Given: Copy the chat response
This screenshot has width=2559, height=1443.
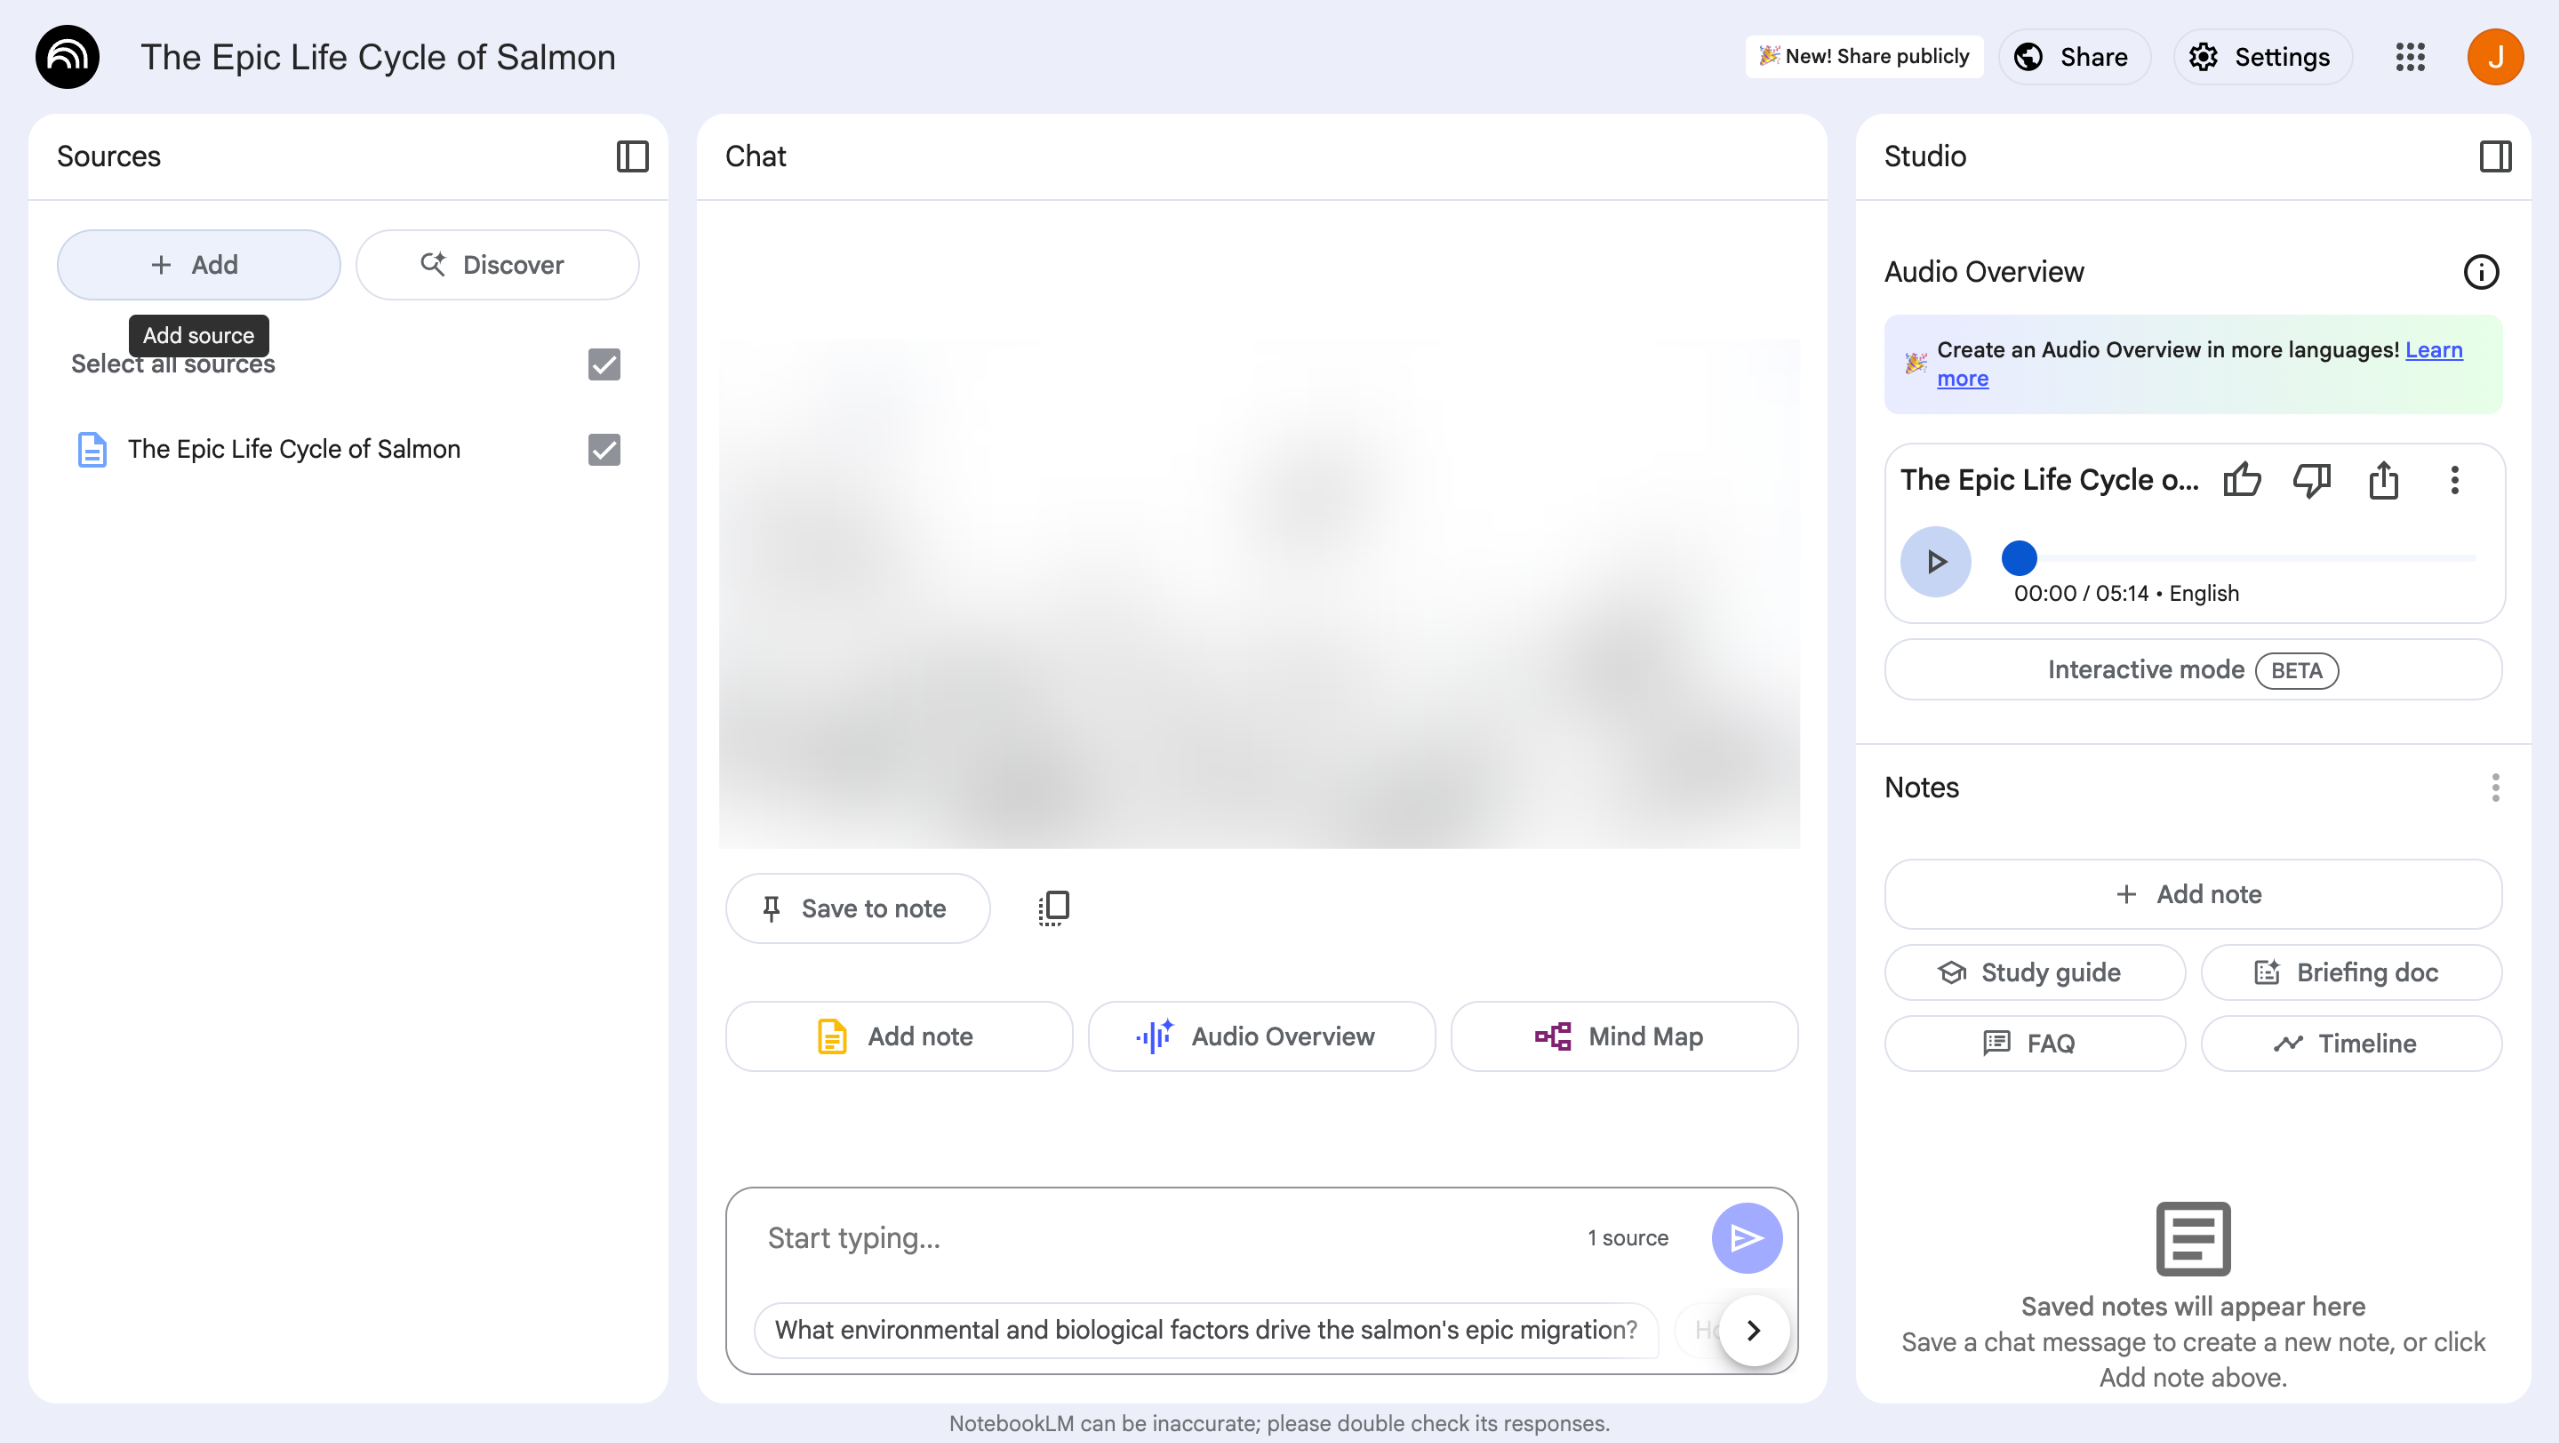Looking at the screenshot, I should (1053, 908).
